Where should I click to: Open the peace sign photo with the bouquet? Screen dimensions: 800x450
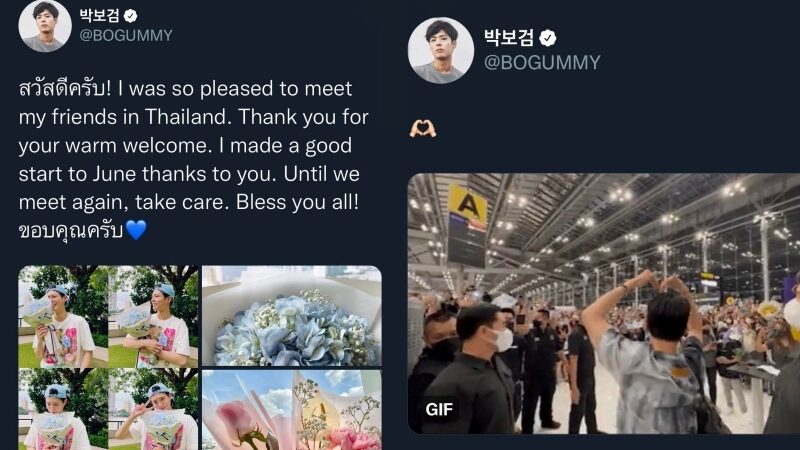pos(153,409)
